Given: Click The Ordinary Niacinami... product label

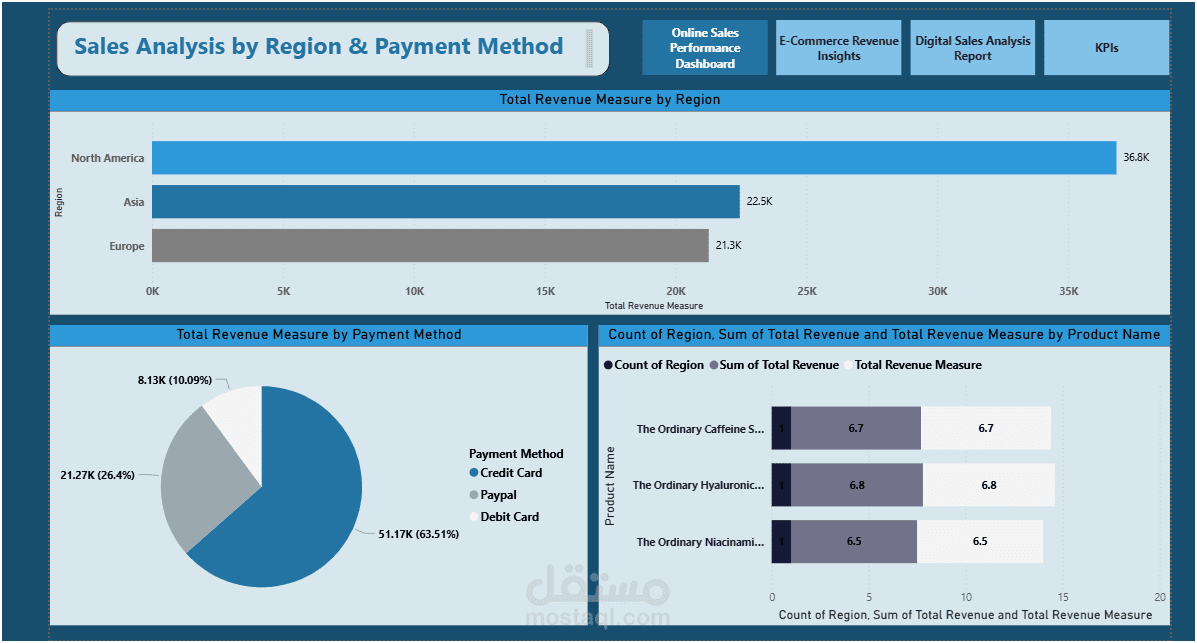Looking at the screenshot, I should [700, 542].
